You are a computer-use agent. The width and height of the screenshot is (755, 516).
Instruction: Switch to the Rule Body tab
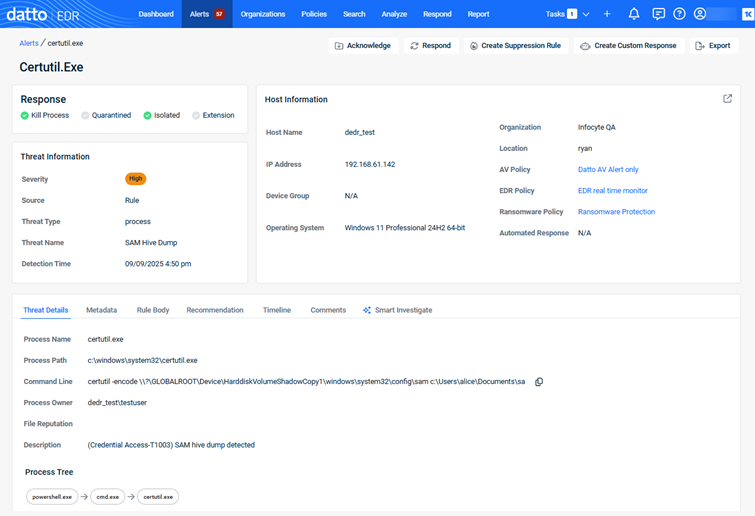[x=153, y=310]
